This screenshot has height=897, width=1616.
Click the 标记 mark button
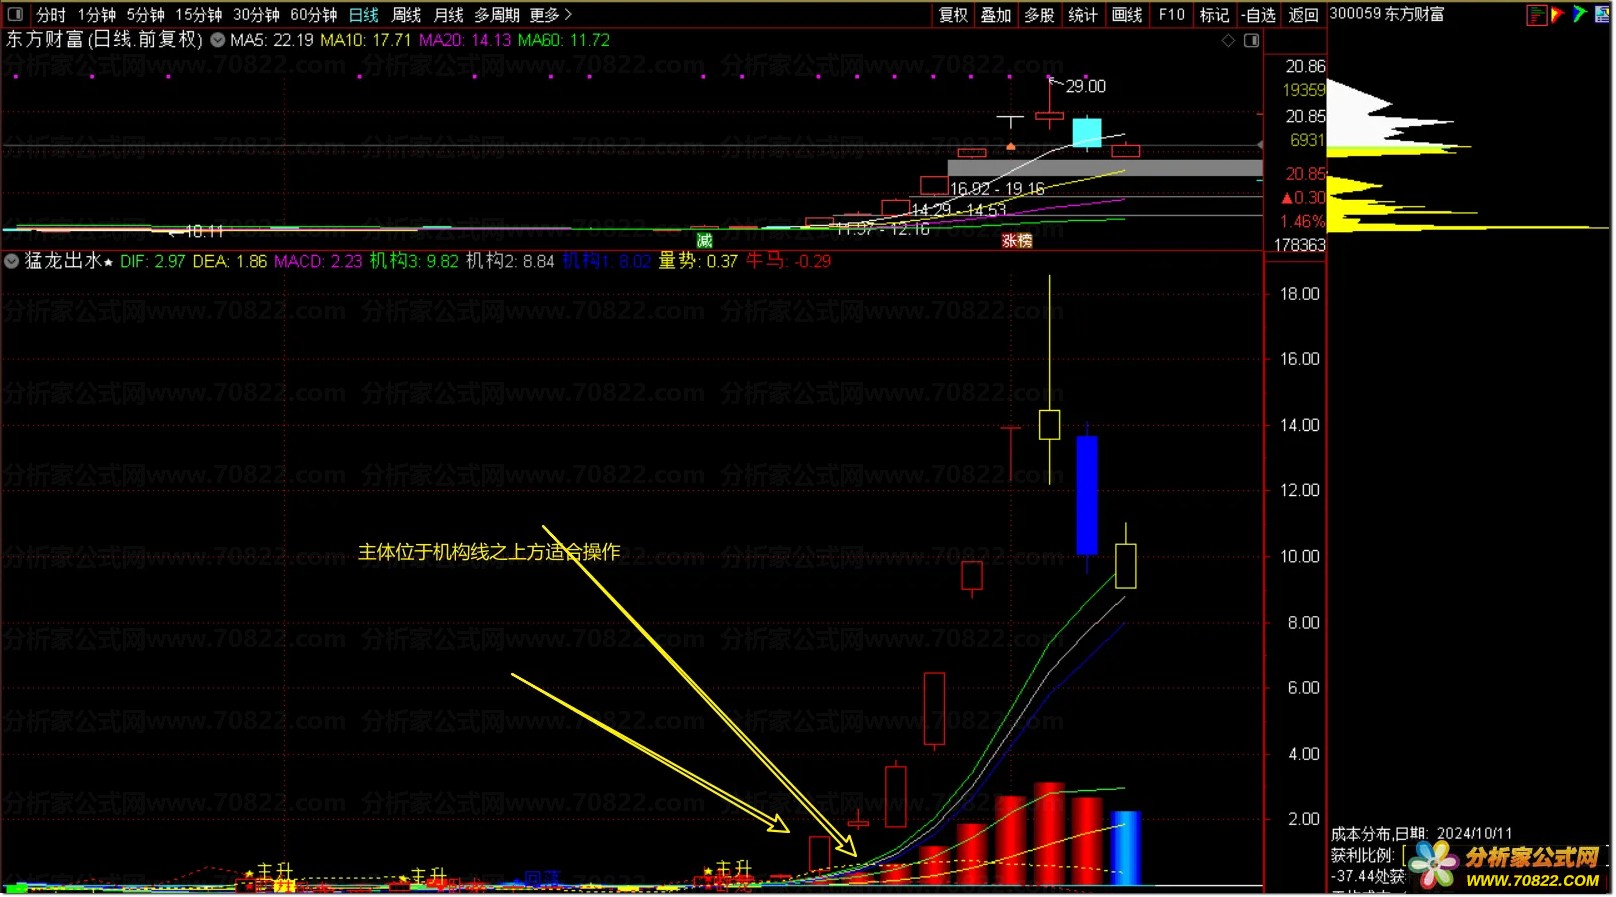pos(1214,15)
